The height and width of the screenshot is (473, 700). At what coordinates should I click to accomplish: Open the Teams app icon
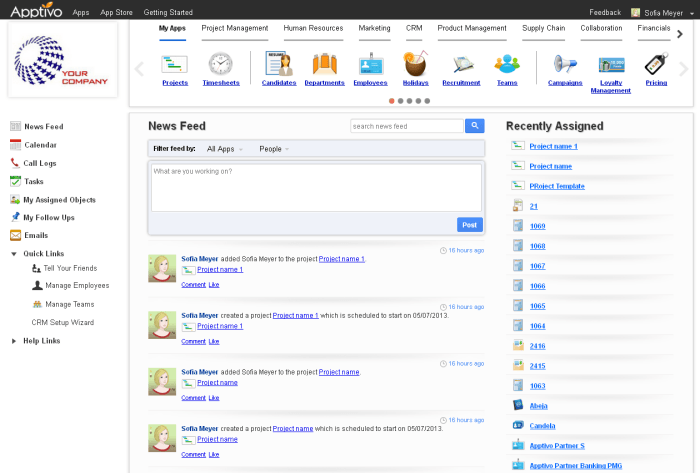507,64
